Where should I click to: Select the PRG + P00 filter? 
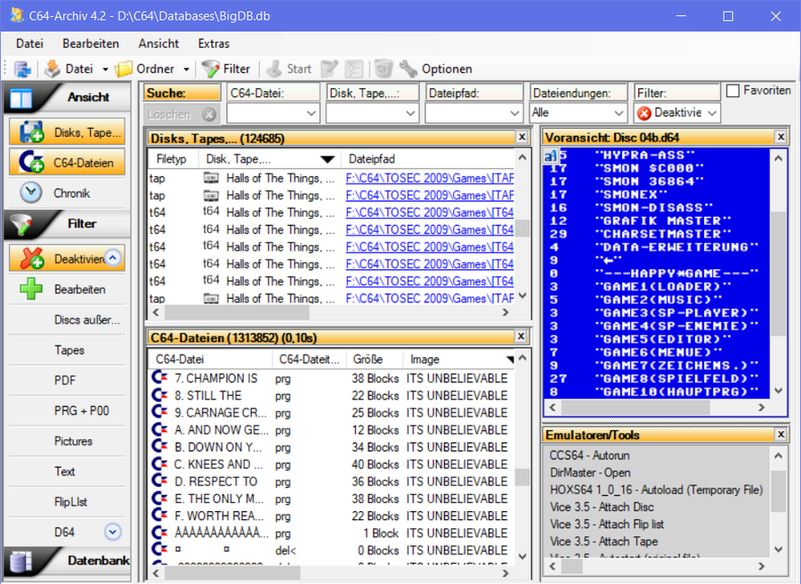pos(67,411)
